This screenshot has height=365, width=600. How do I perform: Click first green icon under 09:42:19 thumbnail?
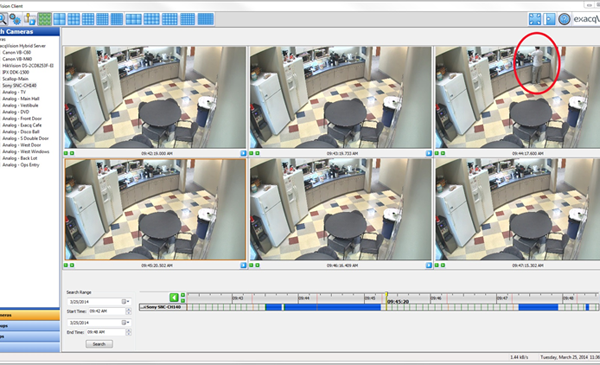66,153
